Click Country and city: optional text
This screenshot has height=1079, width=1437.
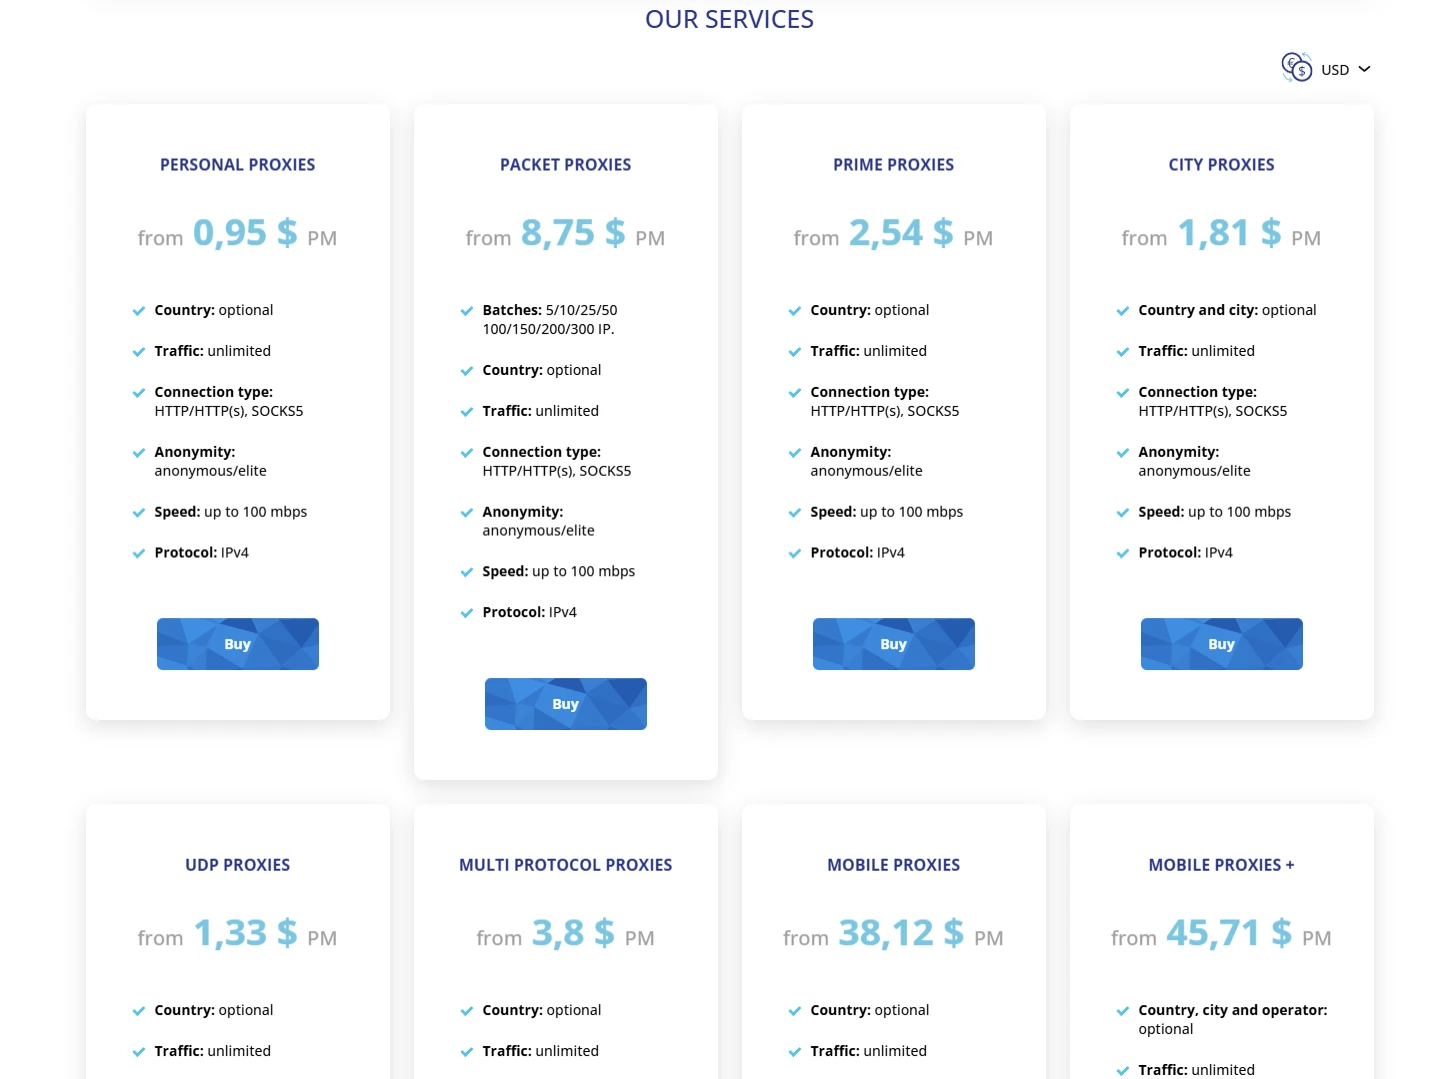click(1227, 310)
